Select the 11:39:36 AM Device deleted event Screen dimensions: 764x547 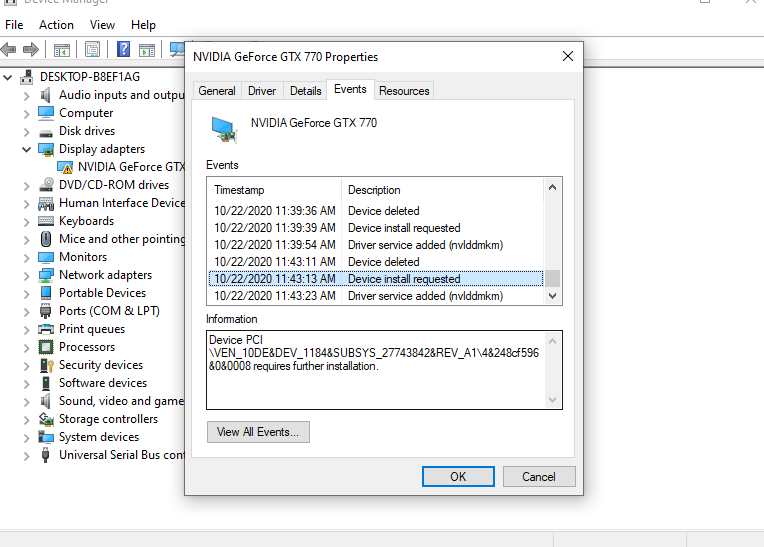(x=376, y=211)
